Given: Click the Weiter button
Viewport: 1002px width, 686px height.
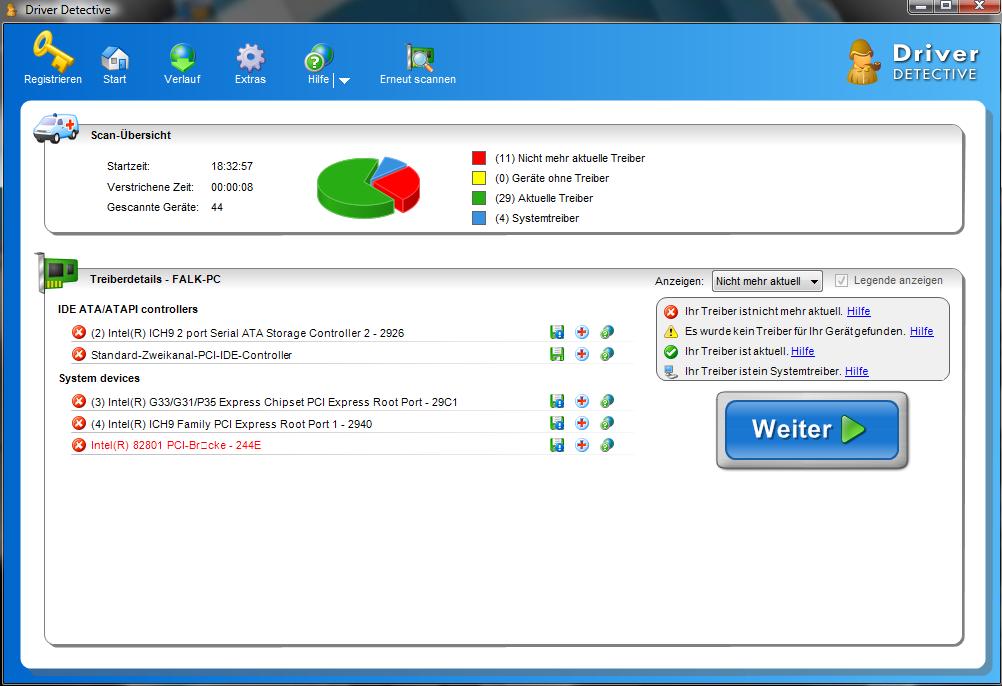Looking at the screenshot, I should (x=812, y=430).
